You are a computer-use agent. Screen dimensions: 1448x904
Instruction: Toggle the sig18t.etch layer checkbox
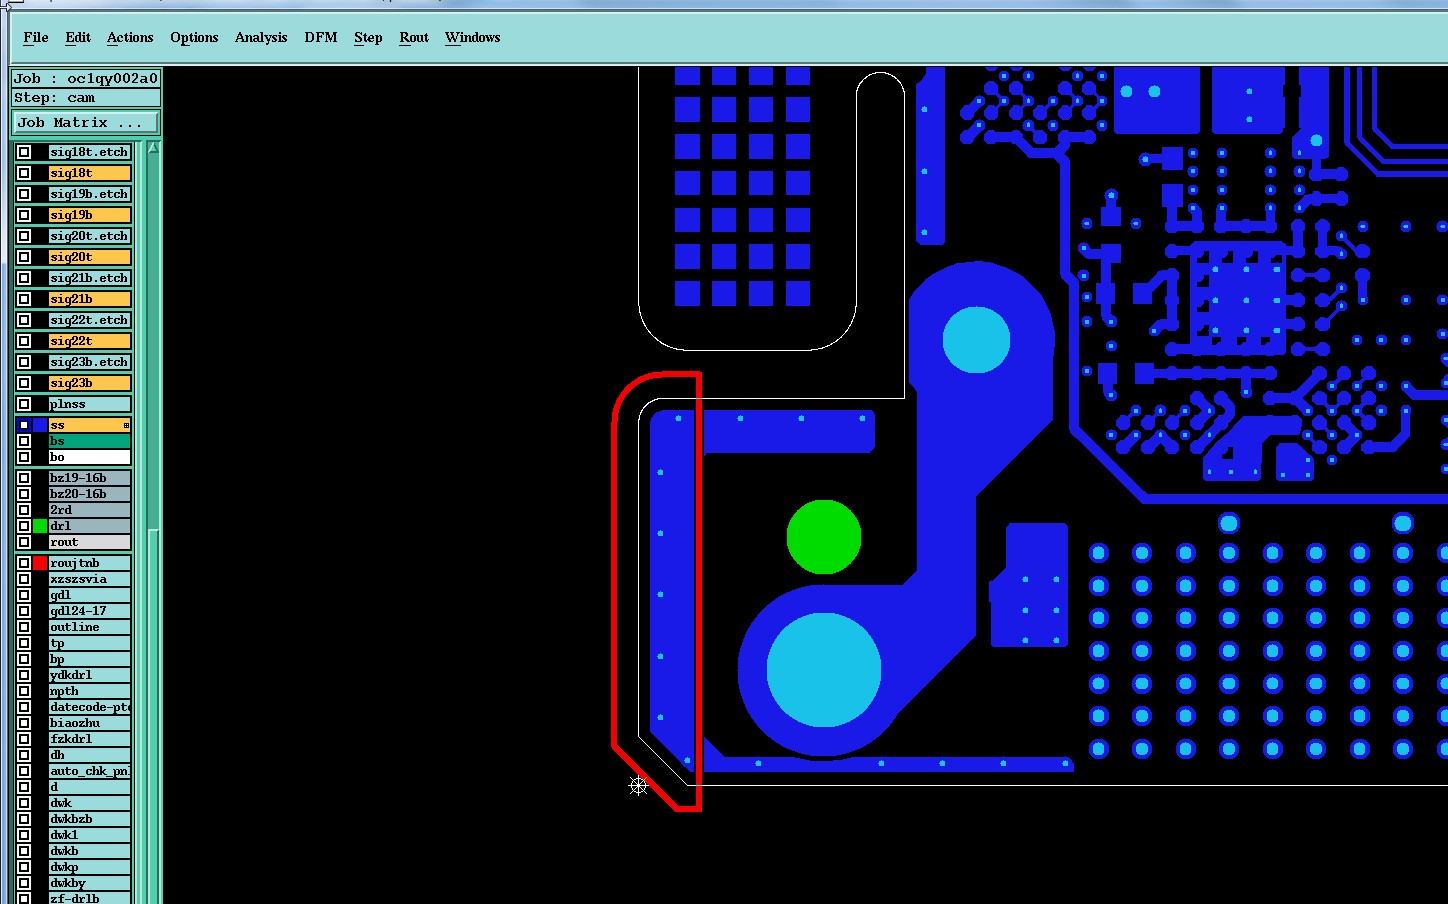click(x=24, y=152)
